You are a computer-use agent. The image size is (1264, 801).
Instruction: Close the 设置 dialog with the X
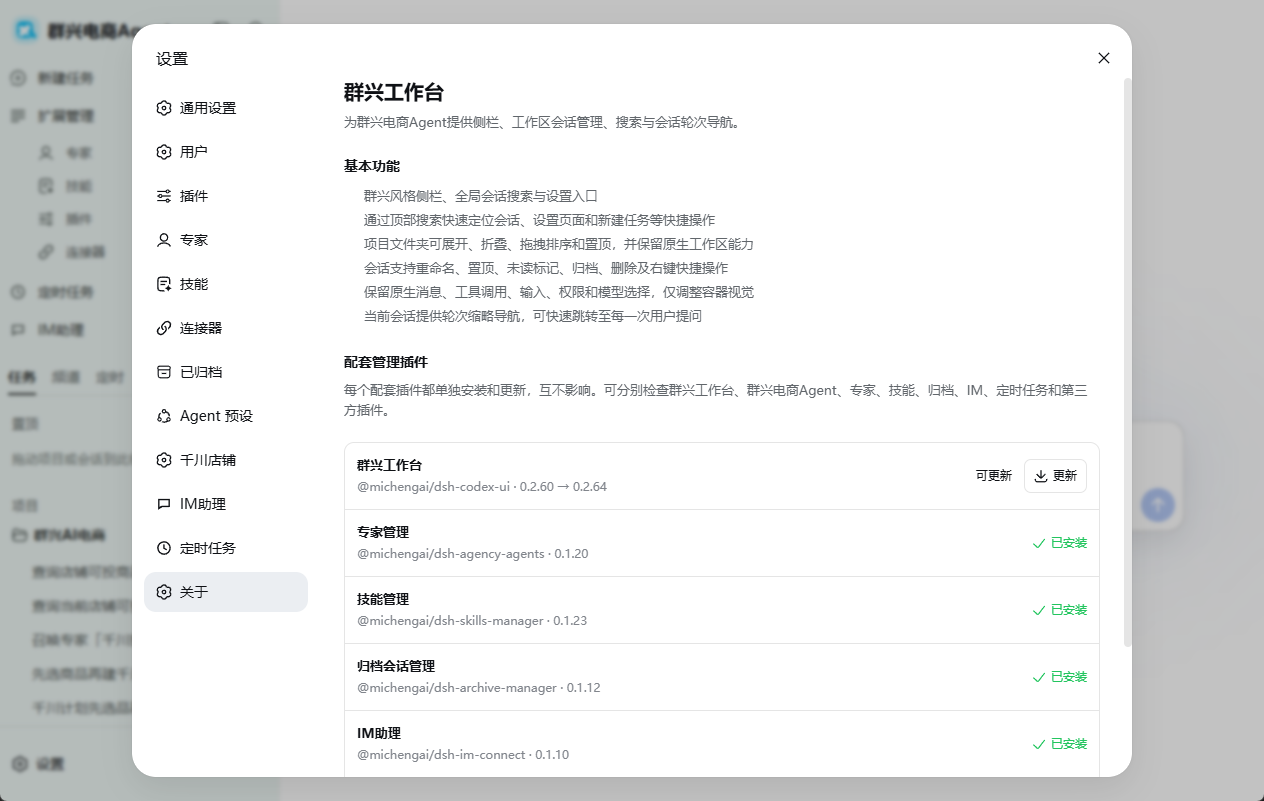coord(1104,58)
